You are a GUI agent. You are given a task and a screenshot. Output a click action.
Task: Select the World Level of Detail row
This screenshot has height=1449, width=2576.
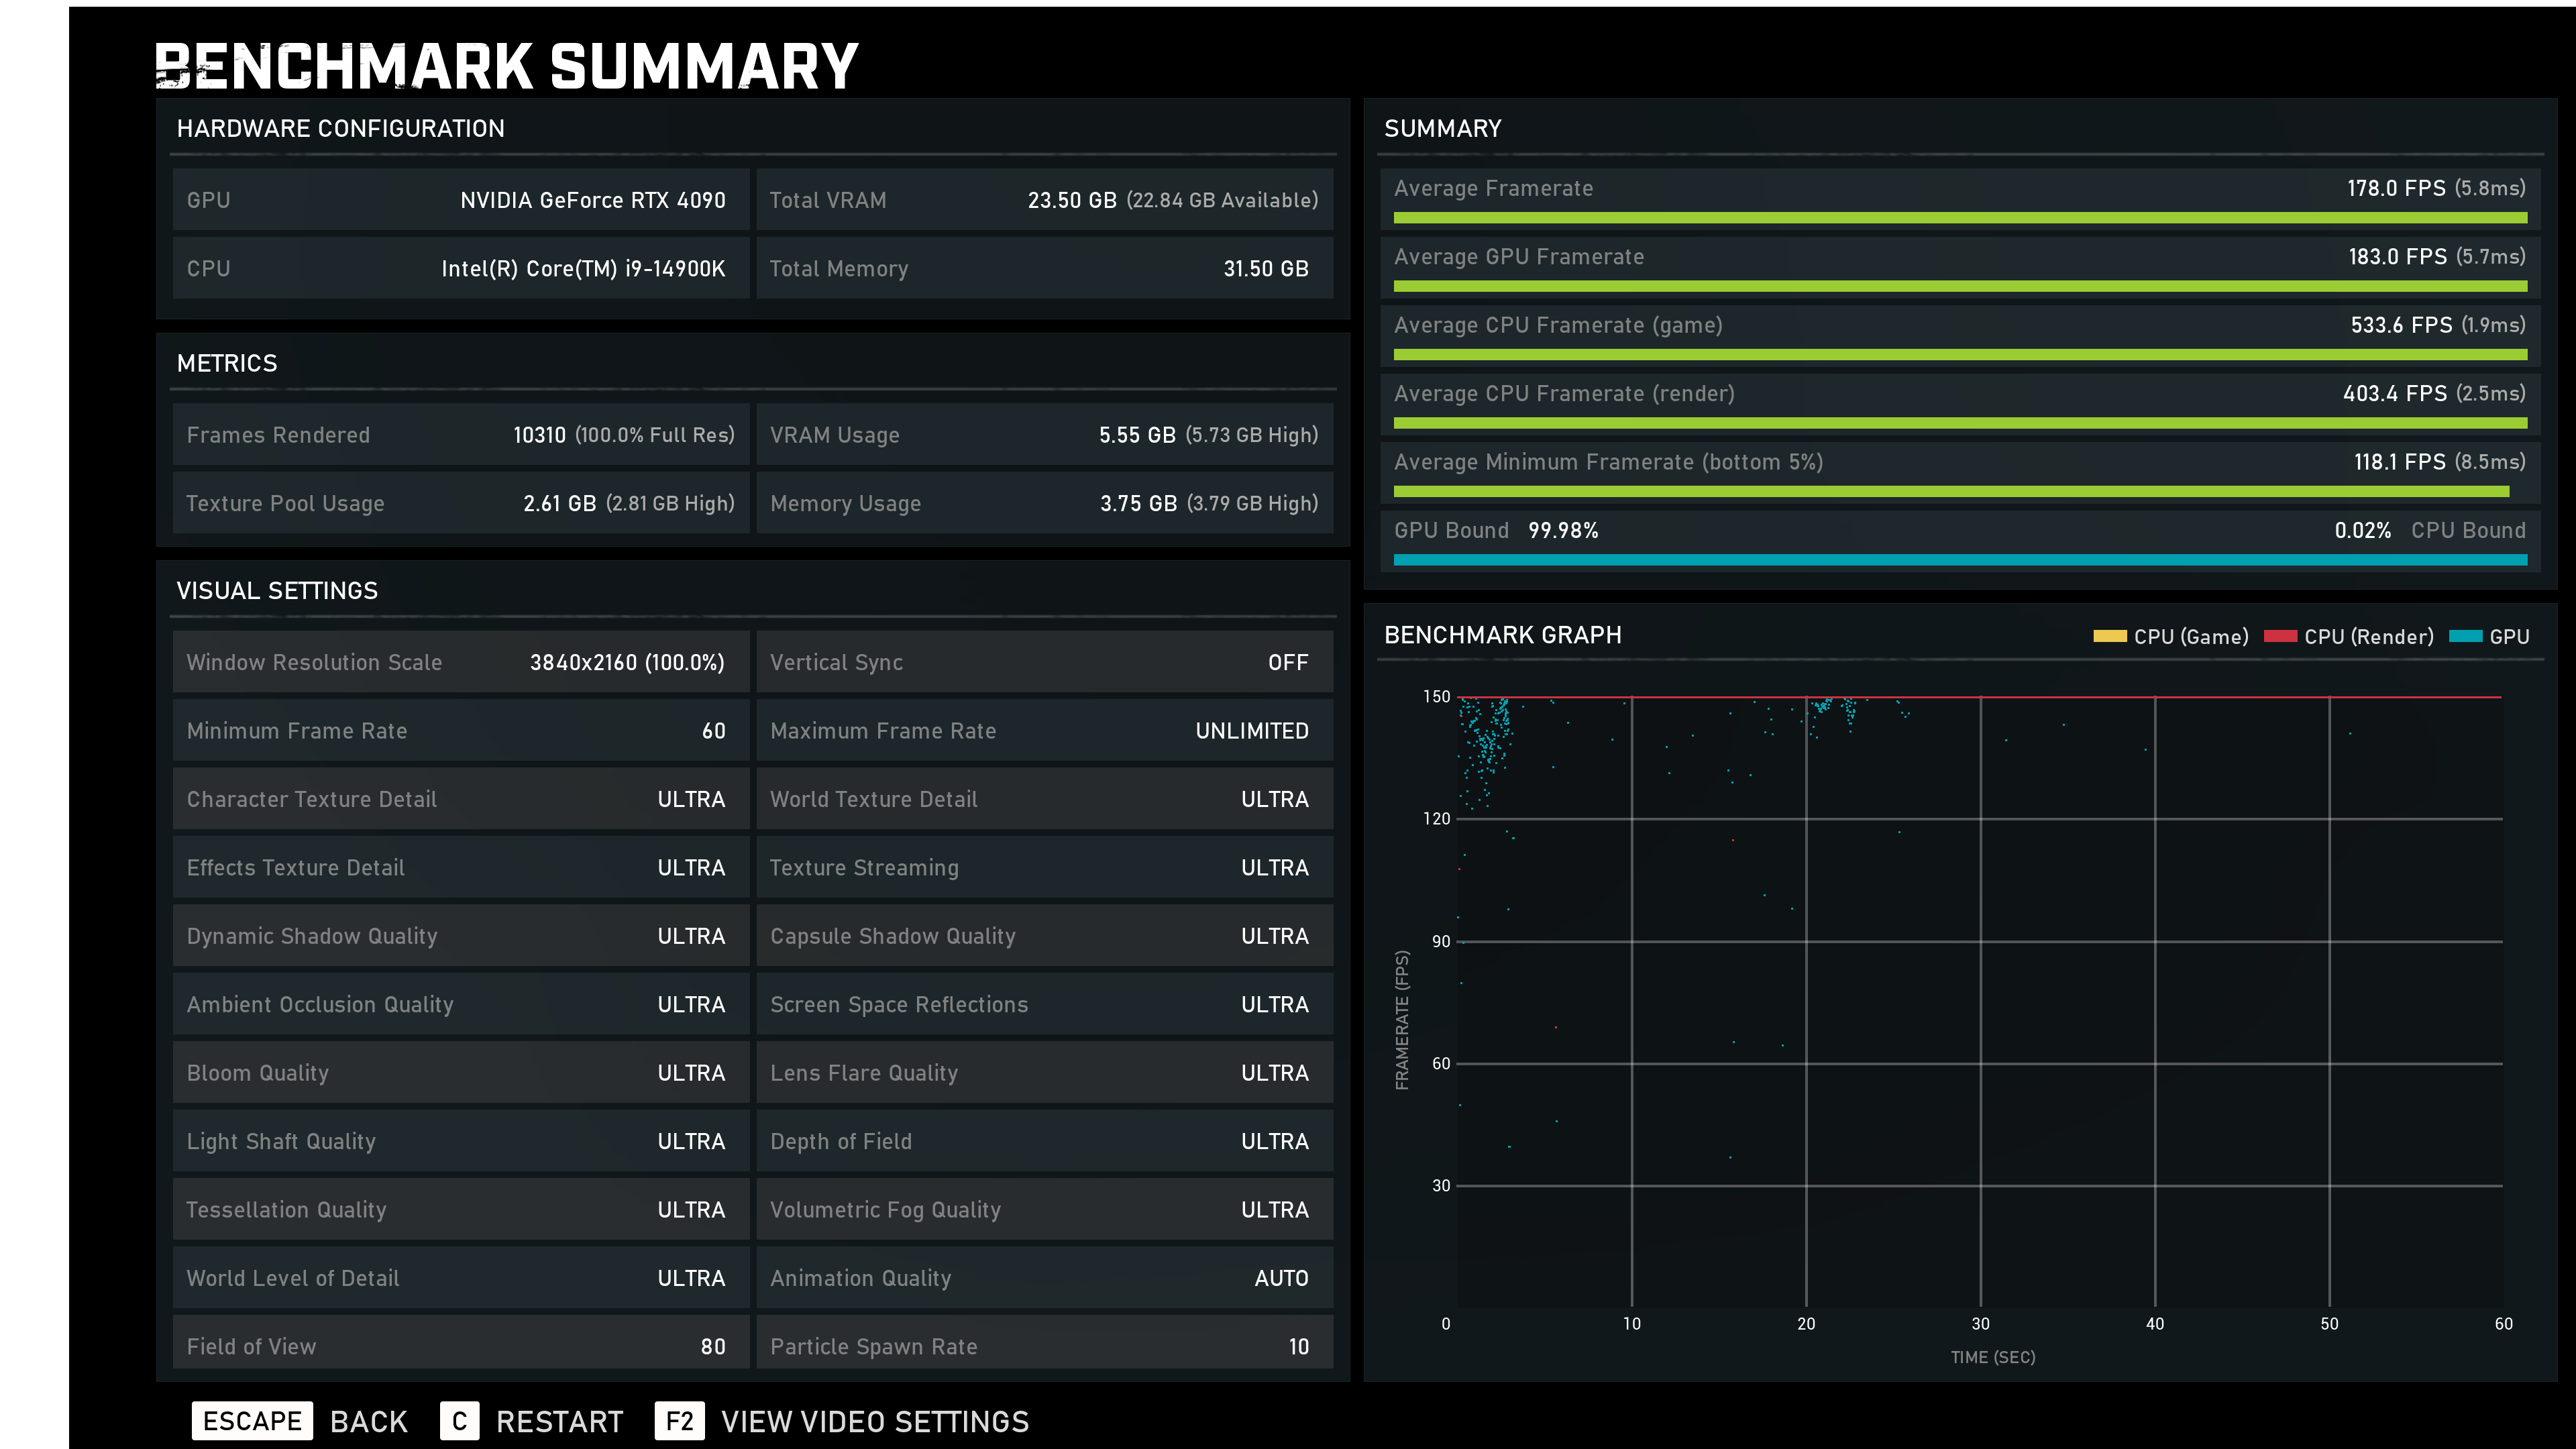click(461, 1278)
